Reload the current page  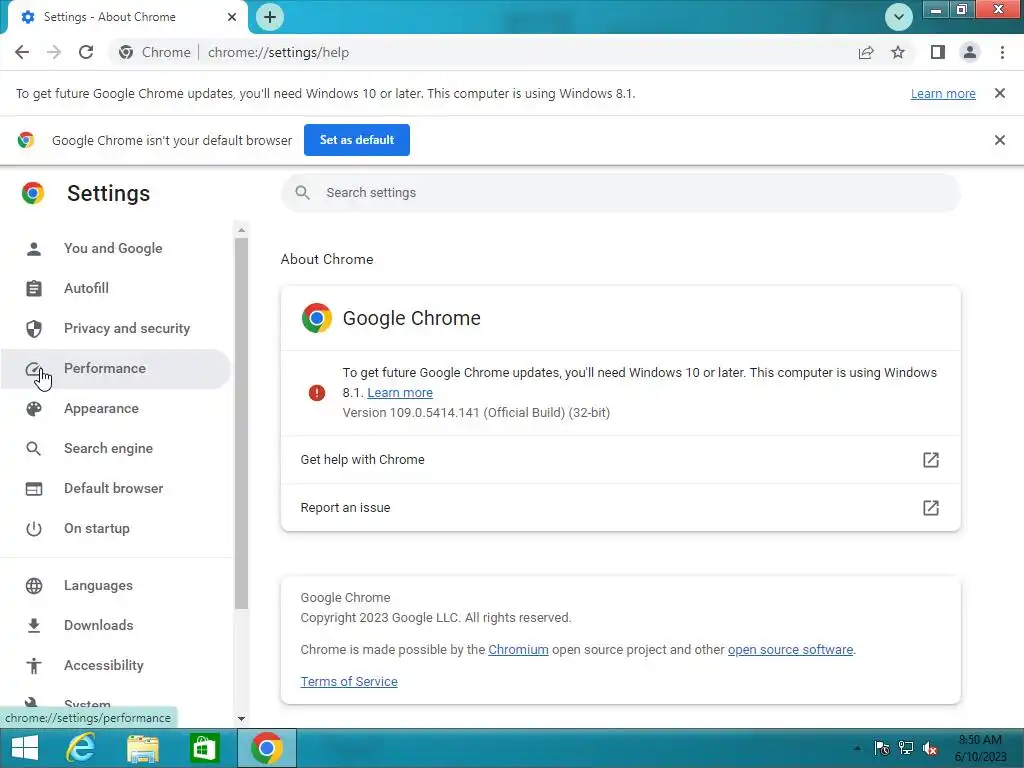[x=86, y=52]
